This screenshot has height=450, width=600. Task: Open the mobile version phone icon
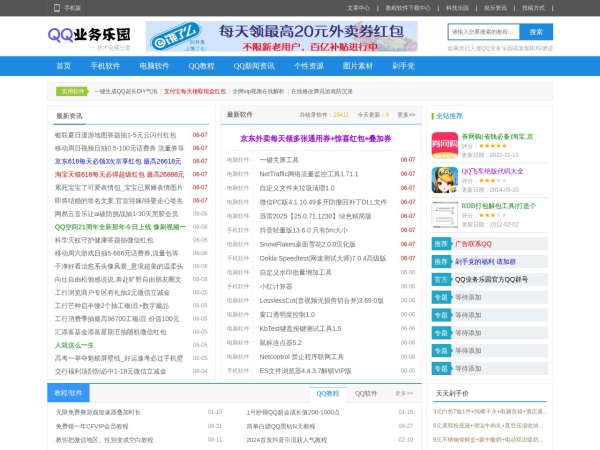pyautogui.click(x=57, y=8)
